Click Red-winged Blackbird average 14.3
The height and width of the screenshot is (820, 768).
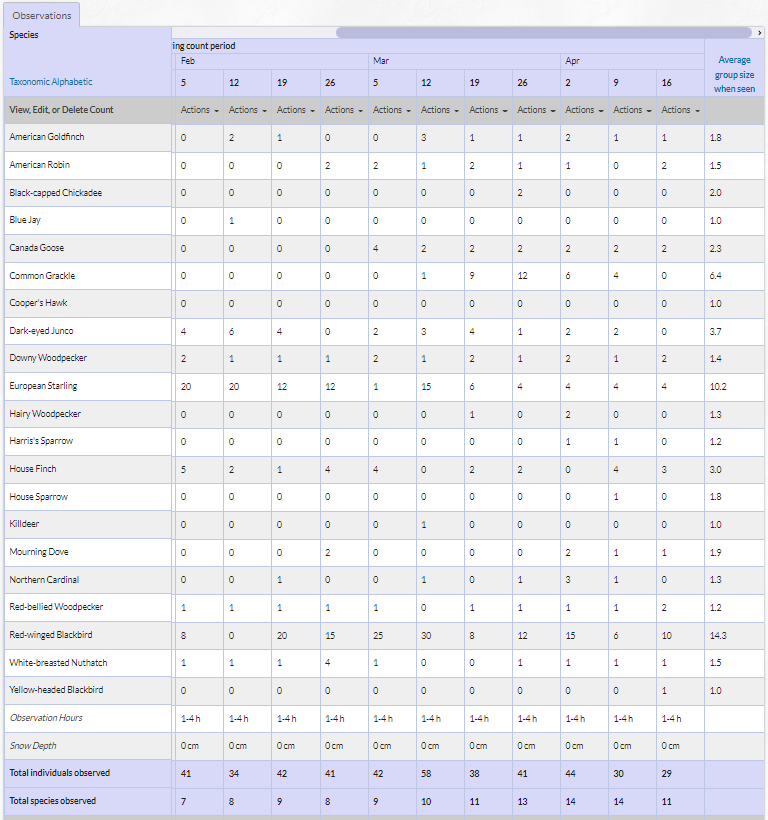tap(718, 635)
